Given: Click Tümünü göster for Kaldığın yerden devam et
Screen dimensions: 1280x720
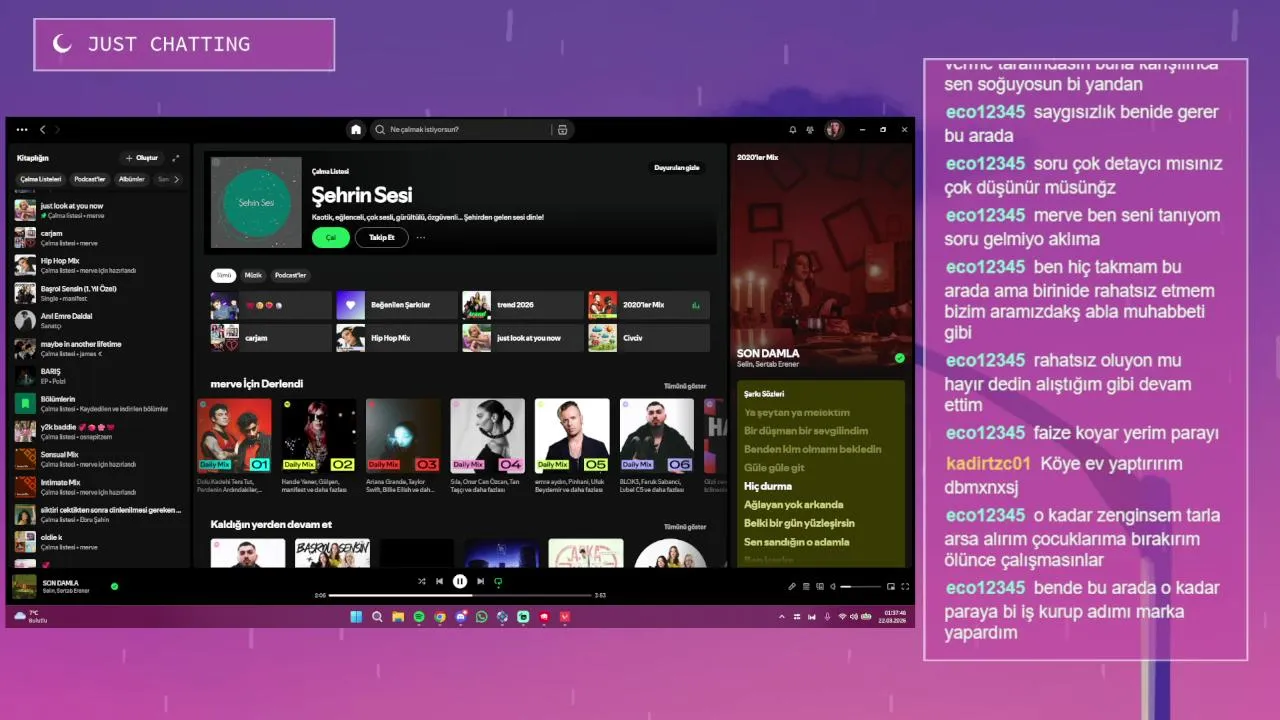Looking at the screenshot, I should pos(685,526).
